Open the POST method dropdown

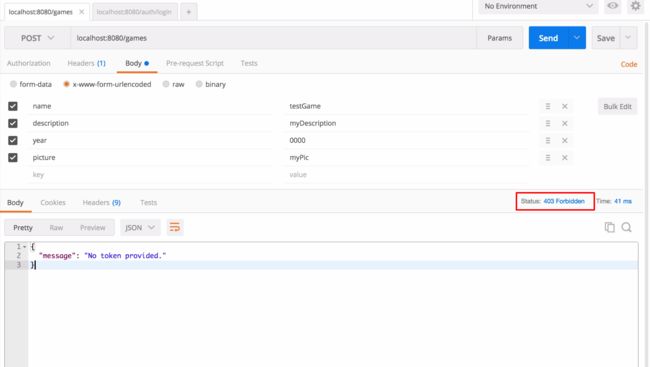[37, 38]
